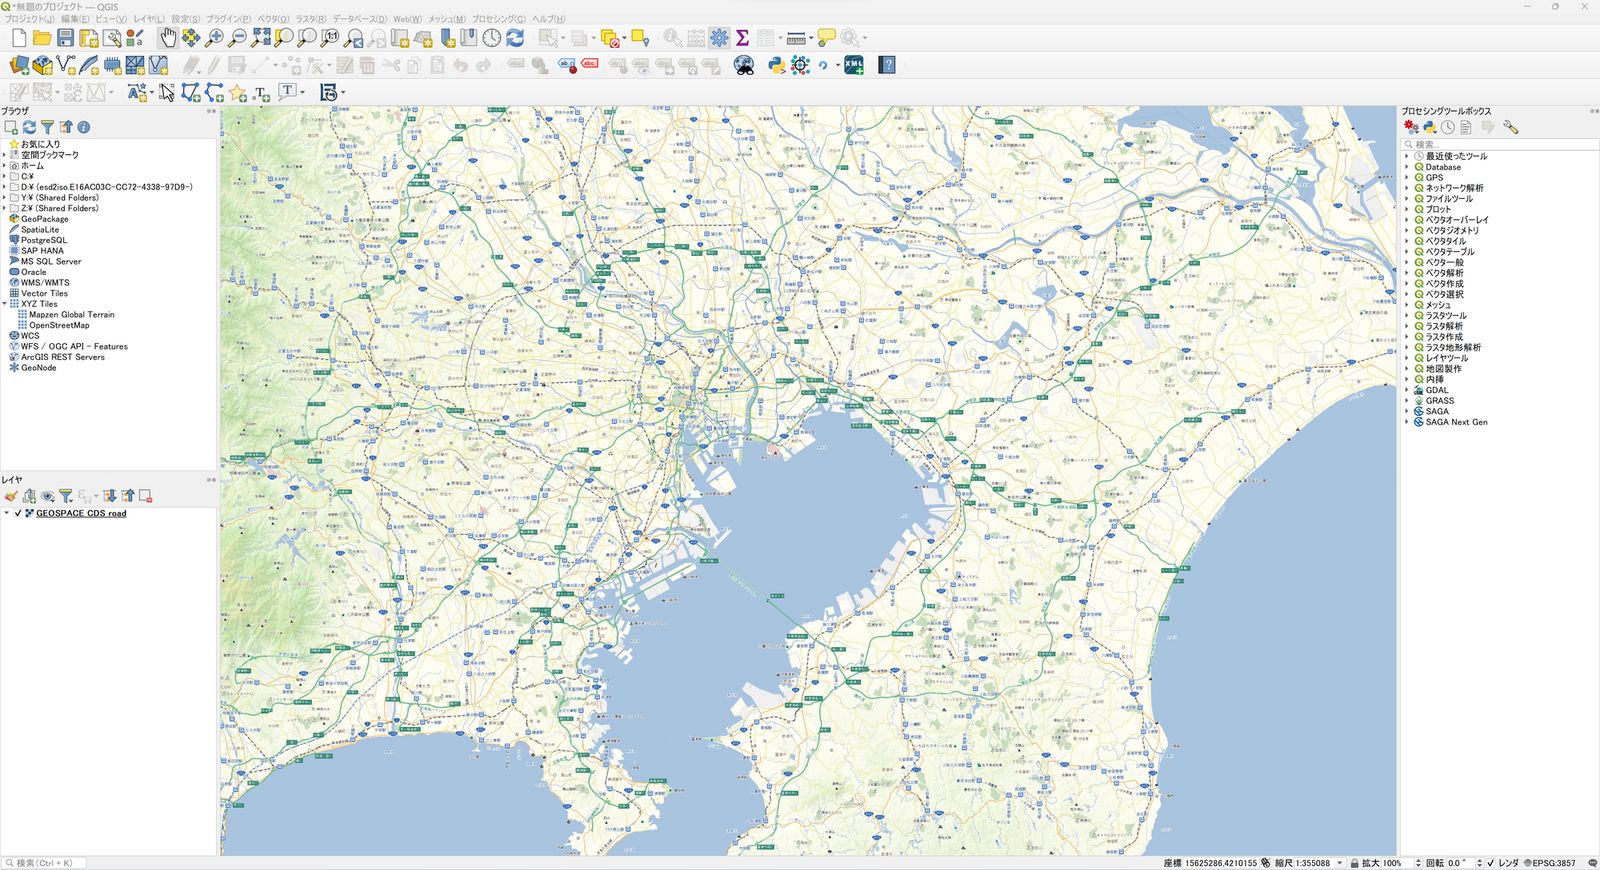The width and height of the screenshot is (1600, 870).
Task: Click the Zoom In magnifier tool
Action: pos(214,38)
